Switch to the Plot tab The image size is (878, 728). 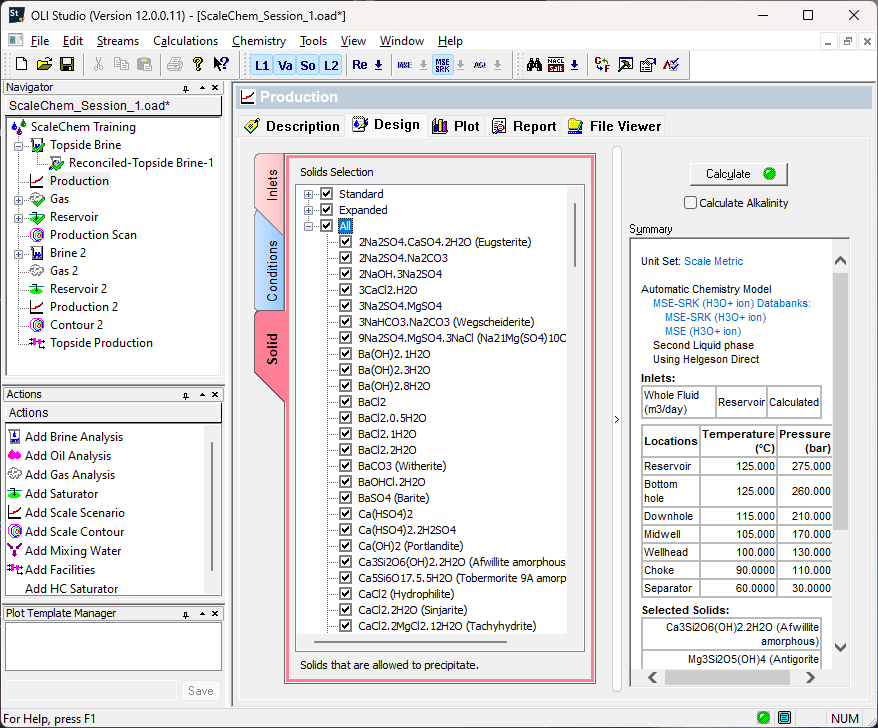pos(456,126)
